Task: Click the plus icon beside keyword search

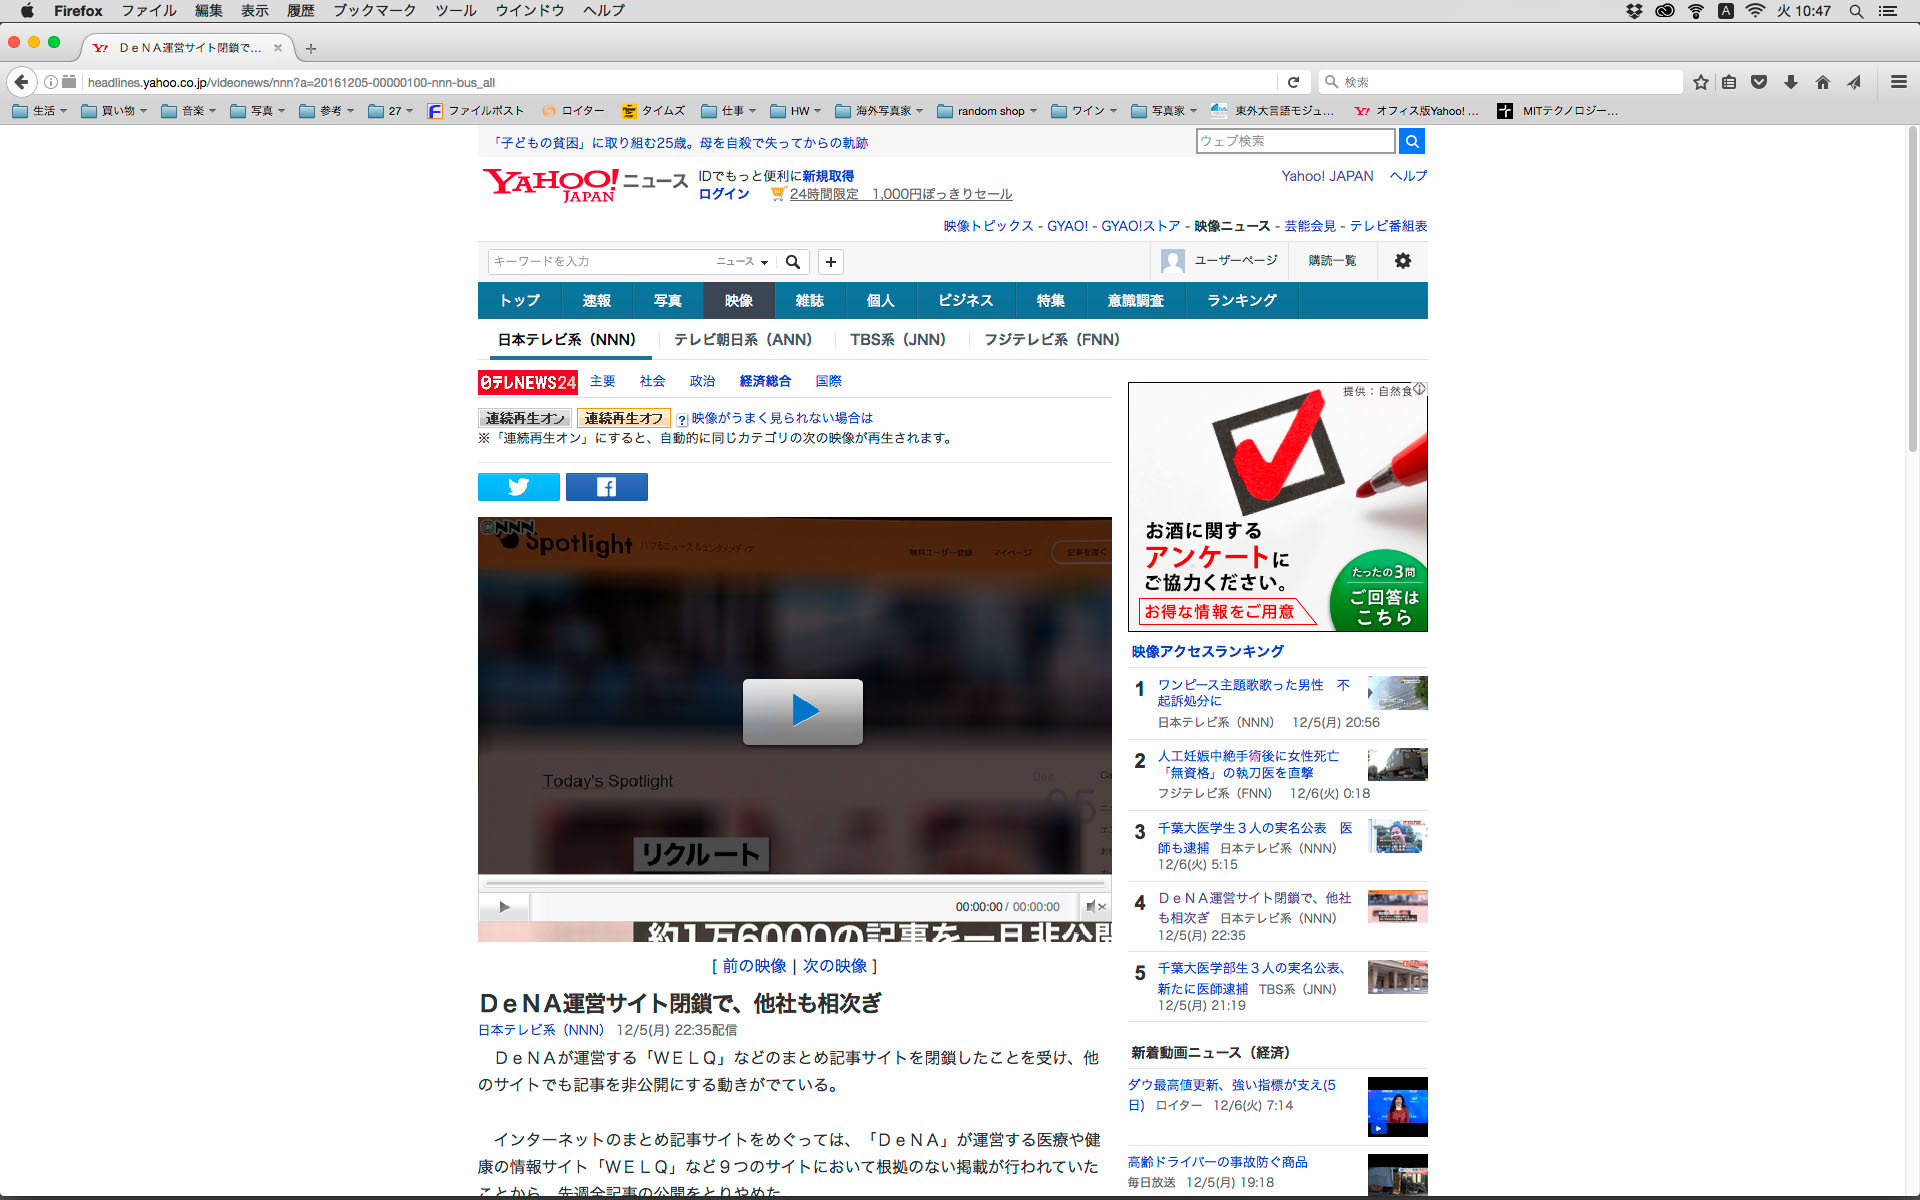Action: [830, 262]
